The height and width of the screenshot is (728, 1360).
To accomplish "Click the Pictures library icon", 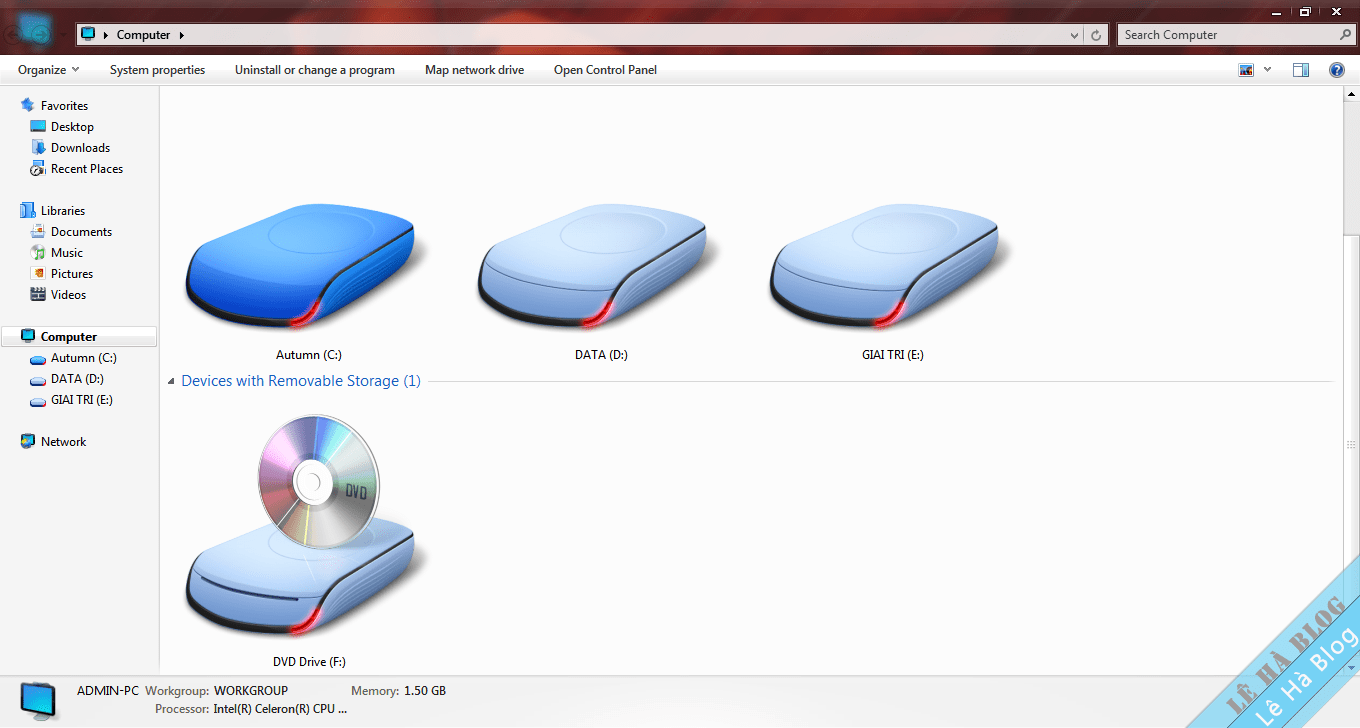I will coord(38,274).
